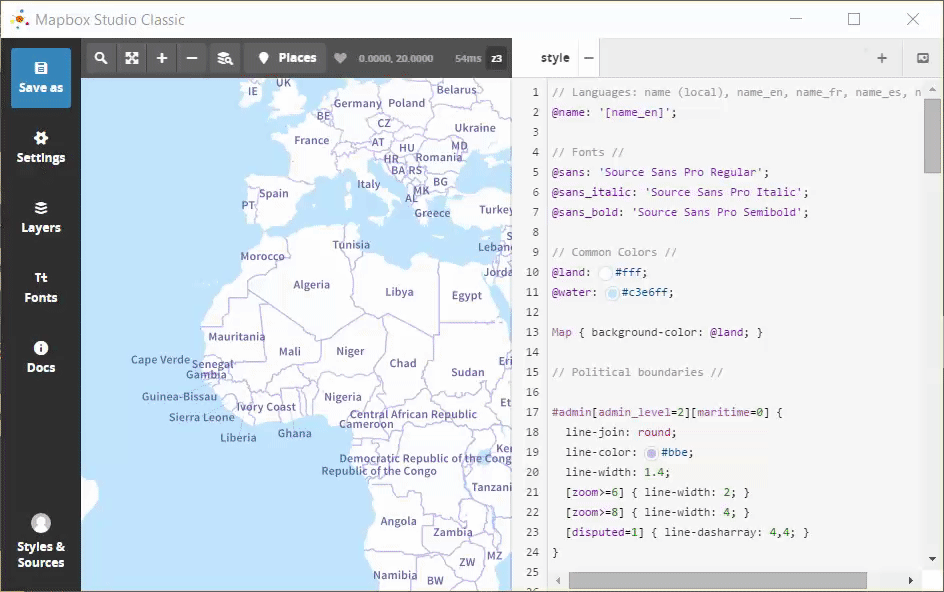Toggle fullscreen map view
The height and width of the screenshot is (592, 944).
(132, 58)
